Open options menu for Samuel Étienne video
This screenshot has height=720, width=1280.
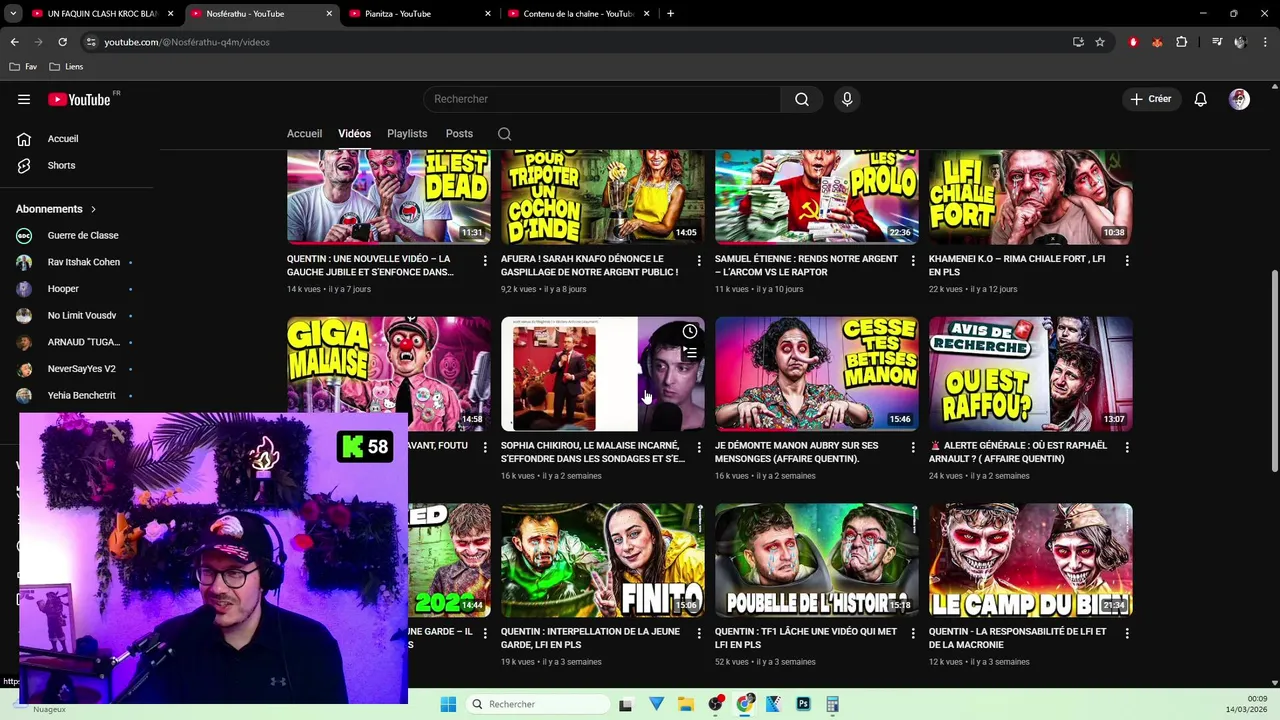(x=913, y=260)
